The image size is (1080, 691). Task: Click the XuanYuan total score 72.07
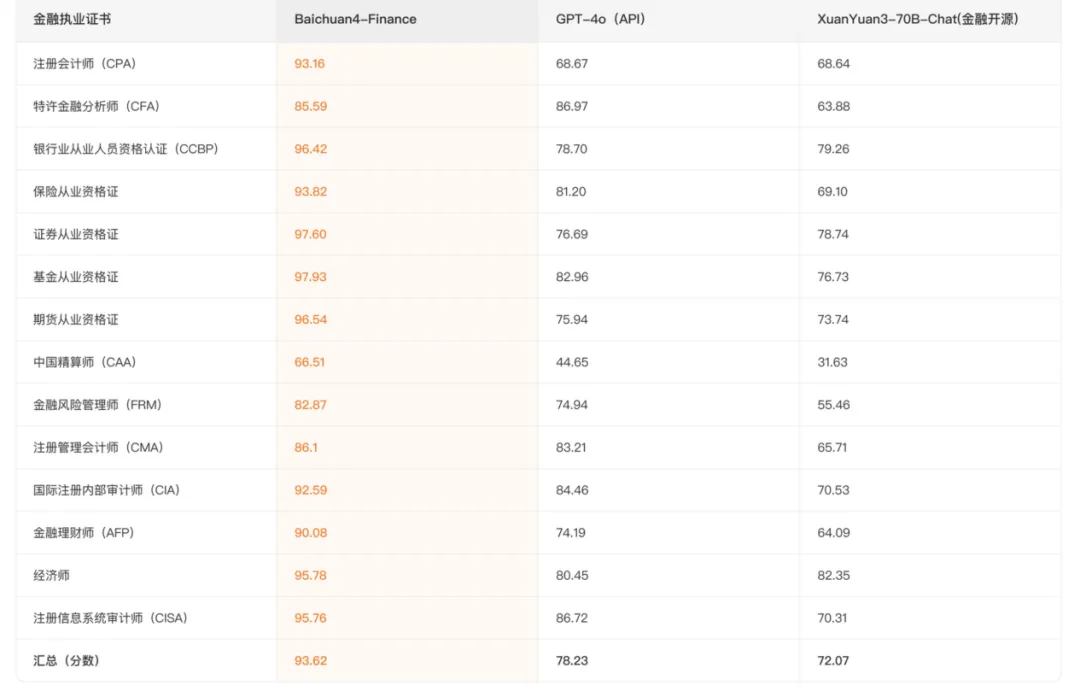coord(833,661)
